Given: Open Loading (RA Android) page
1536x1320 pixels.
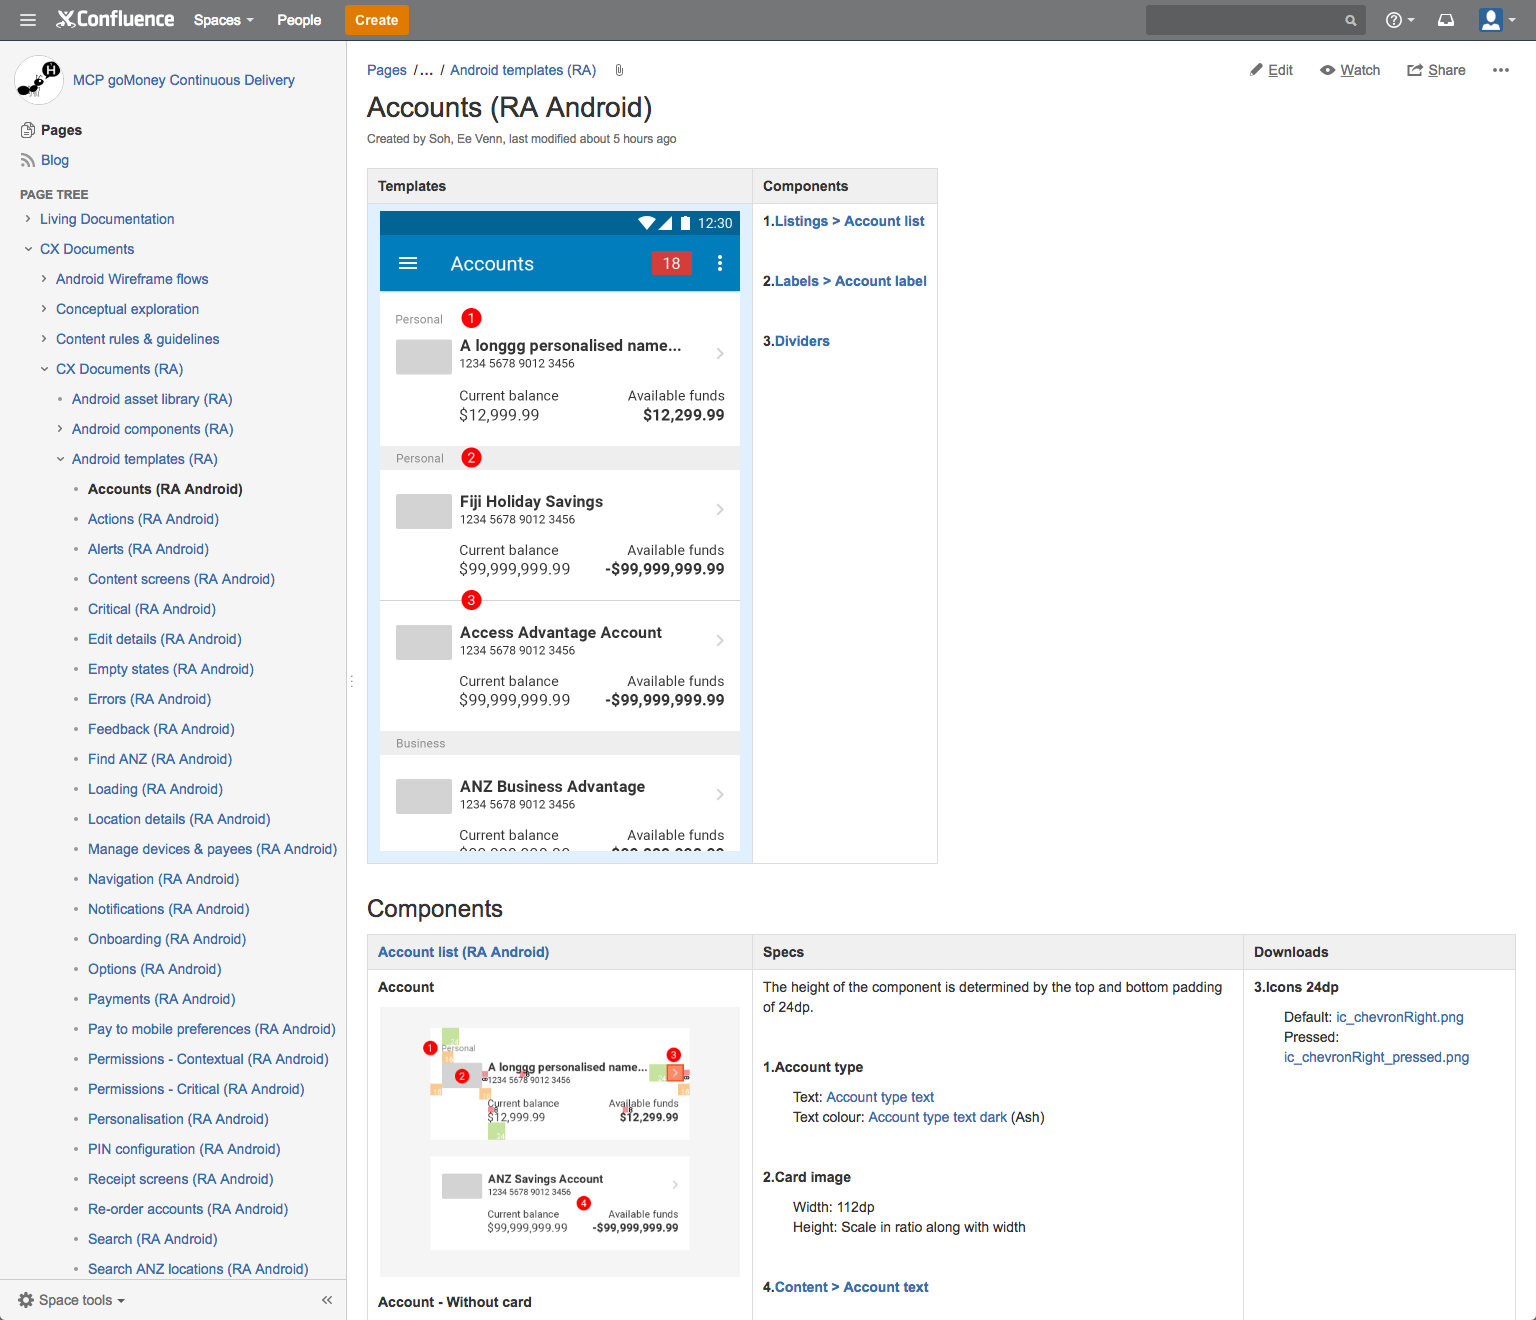Looking at the screenshot, I should click(155, 789).
